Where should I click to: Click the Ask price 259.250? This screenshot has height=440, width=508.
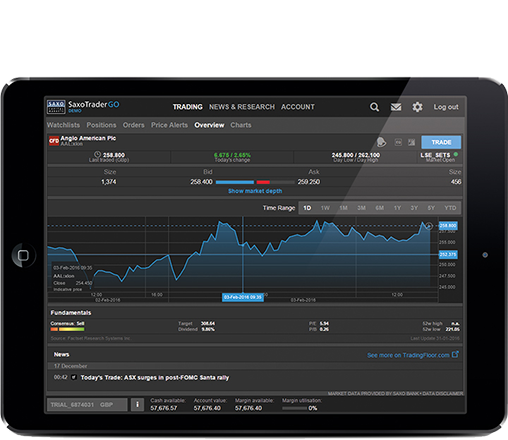tap(309, 182)
